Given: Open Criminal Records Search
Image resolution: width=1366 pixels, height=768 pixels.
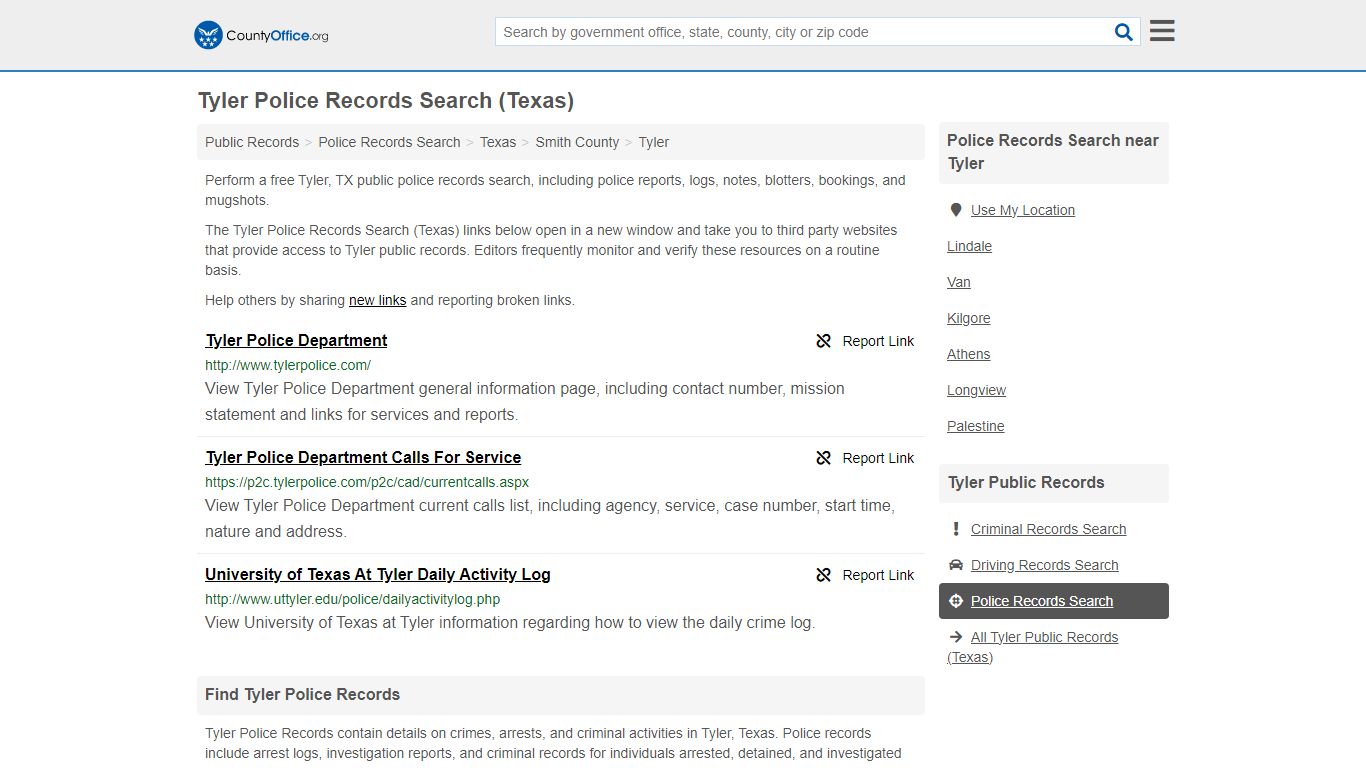Looking at the screenshot, I should (1048, 529).
